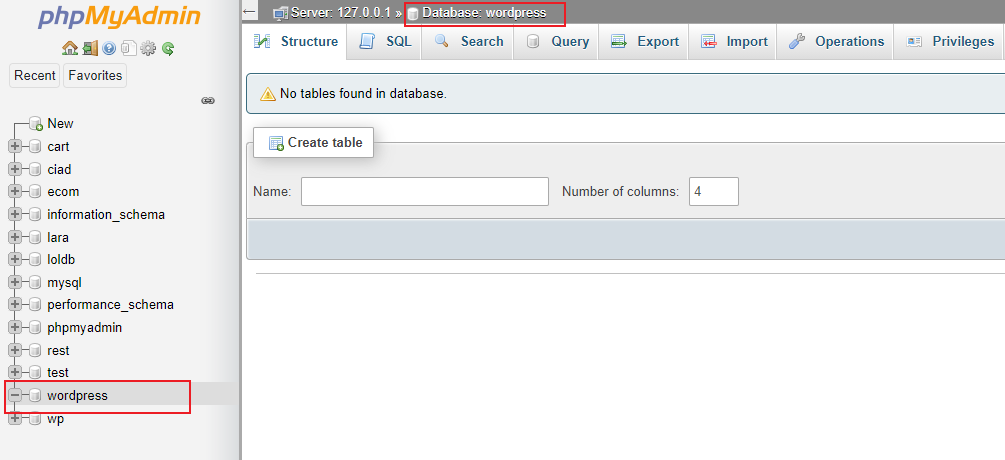Switch to the SQL tab
1005x460 pixels.
(x=385, y=42)
